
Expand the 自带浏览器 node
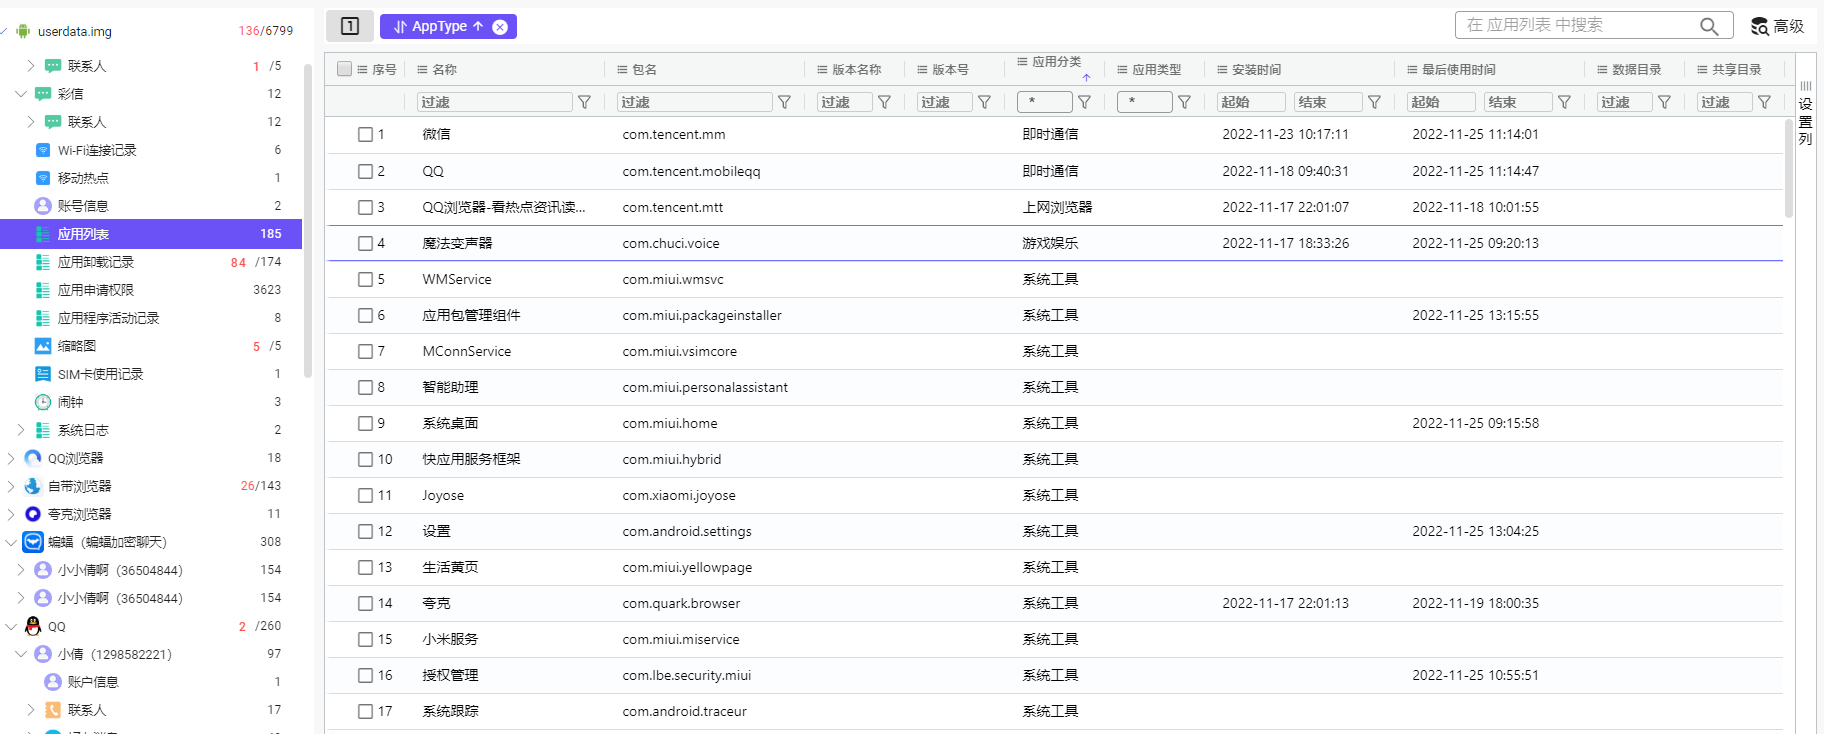tap(11, 486)
